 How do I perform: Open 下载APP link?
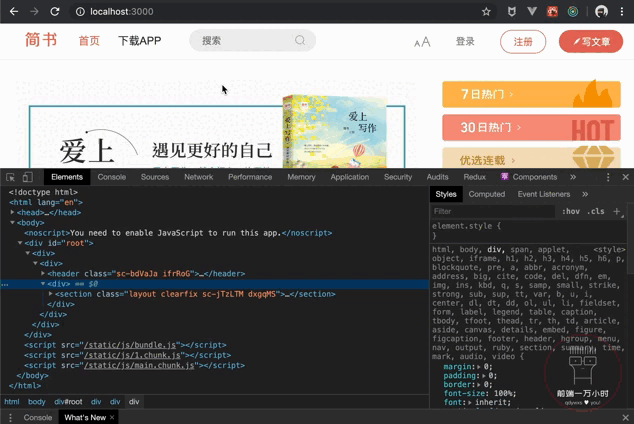139,41
